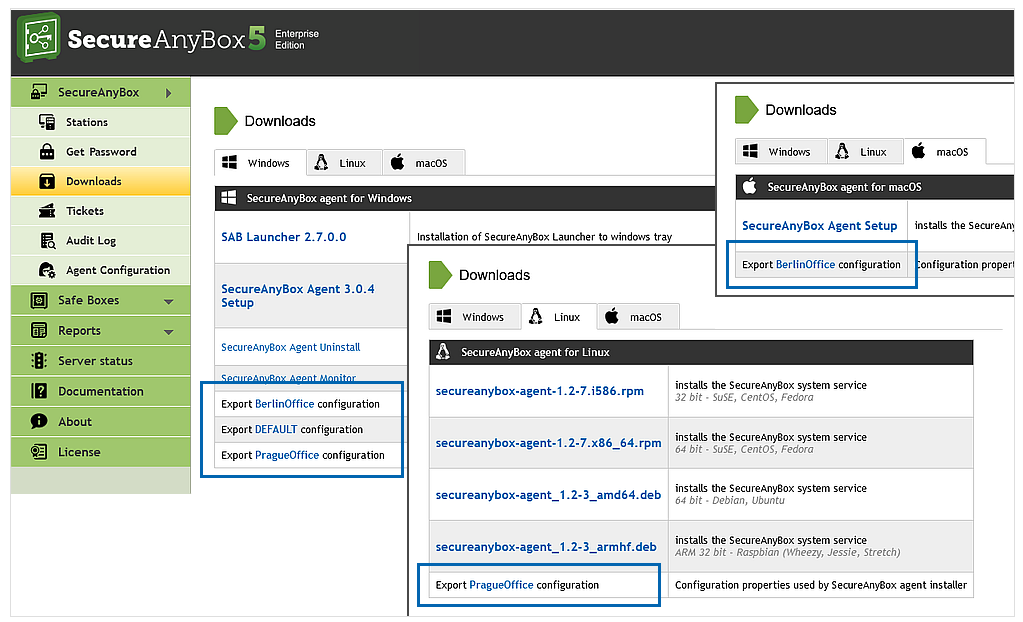Viewport: 1023px width, 622px height.
Task: Click the Agent Configuration icon
Action: tap(47, 270)
